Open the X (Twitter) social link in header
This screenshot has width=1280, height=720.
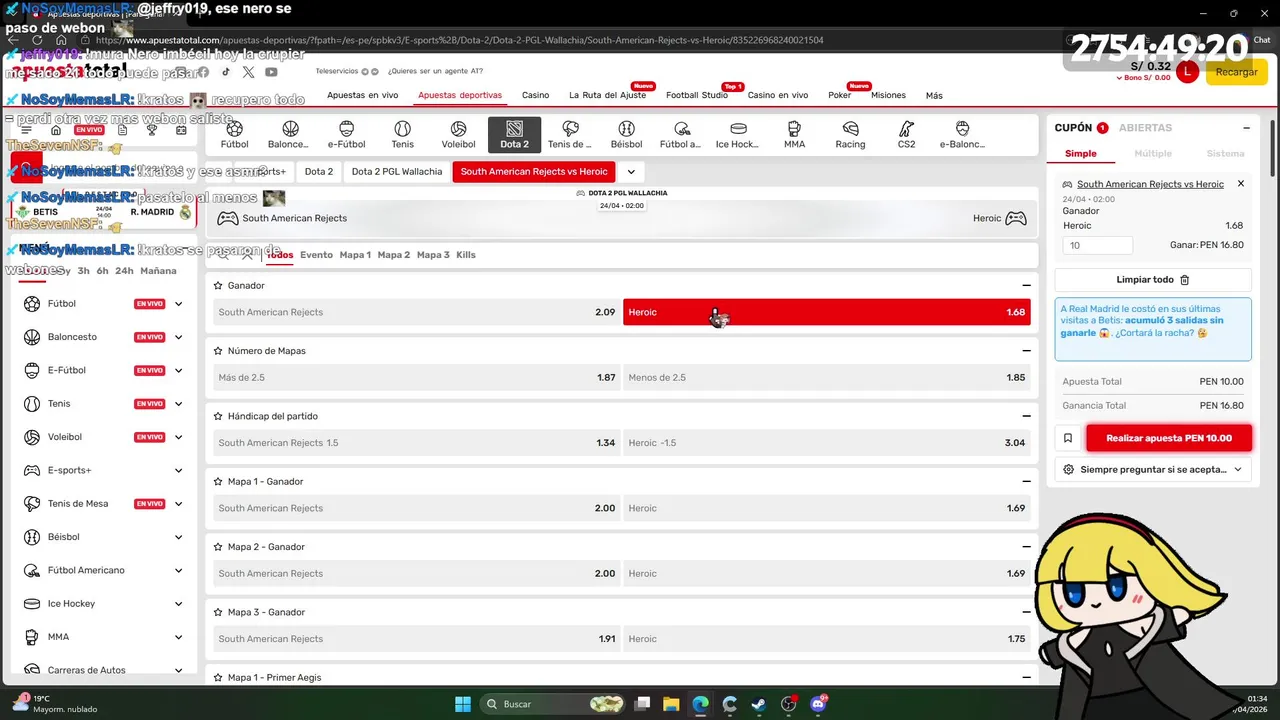tap(248, 72)
